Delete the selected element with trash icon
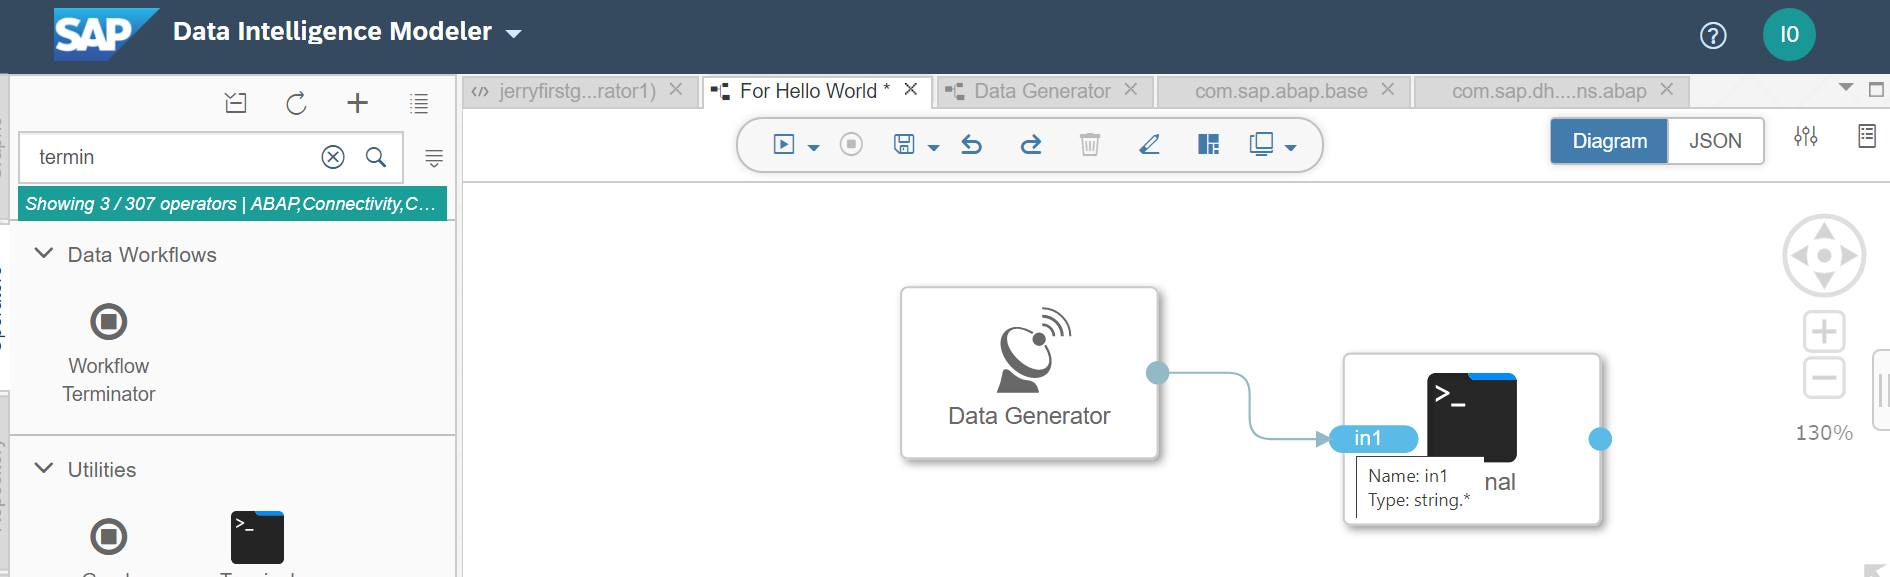1890x577 pixels. tap(1090, 145)
